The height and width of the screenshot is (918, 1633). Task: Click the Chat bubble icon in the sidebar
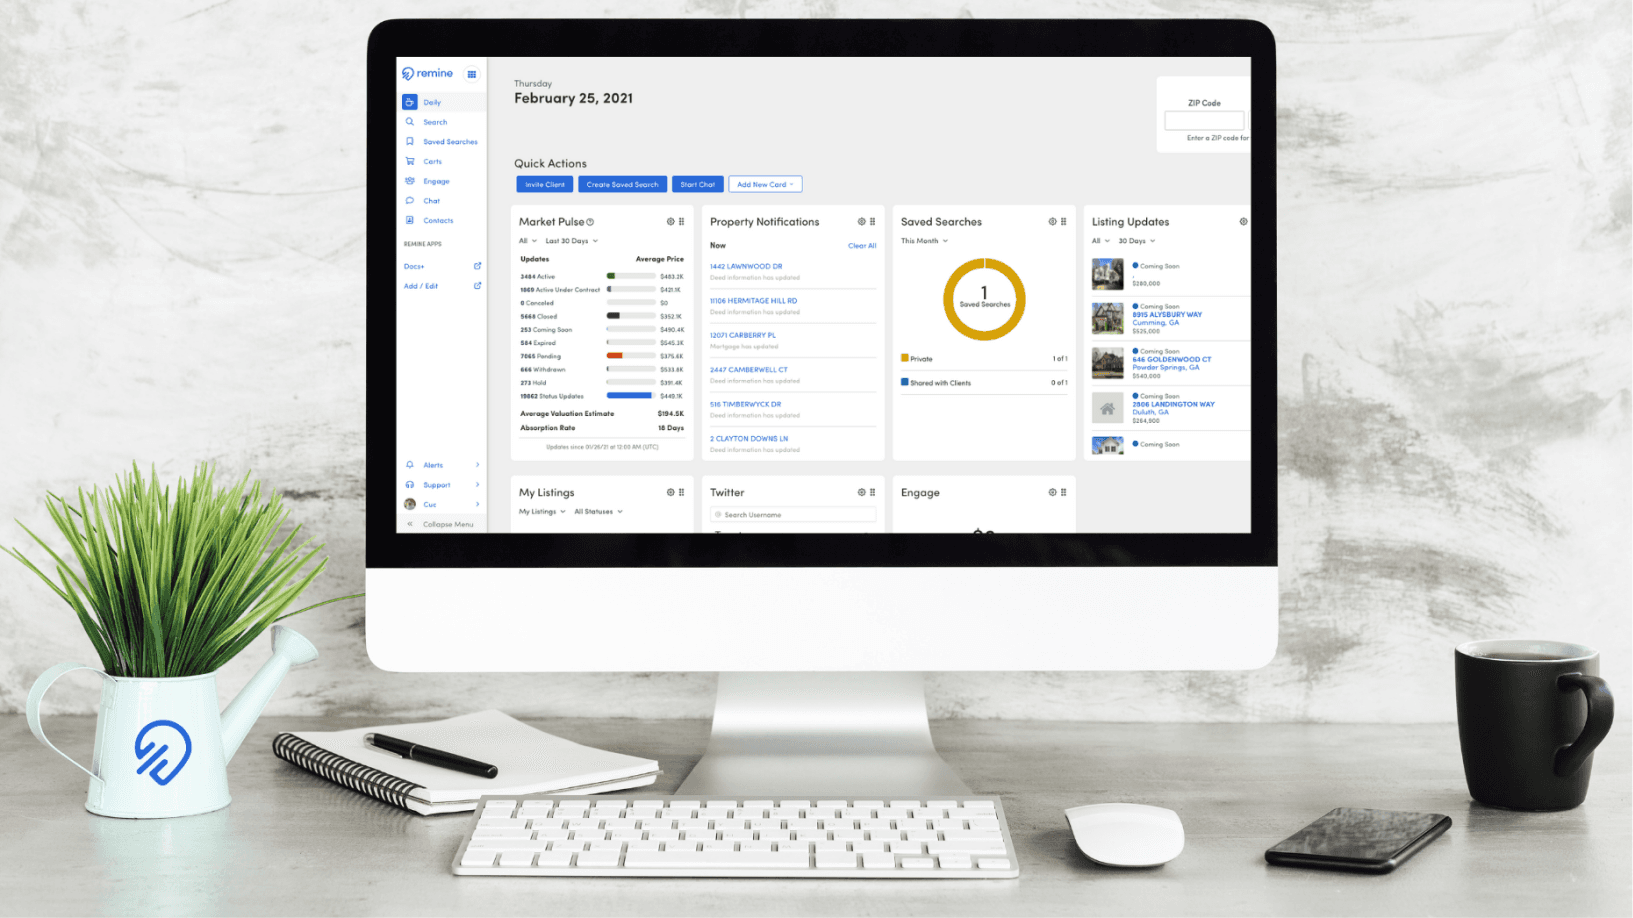pyautogui.click(x=410, y=201)
